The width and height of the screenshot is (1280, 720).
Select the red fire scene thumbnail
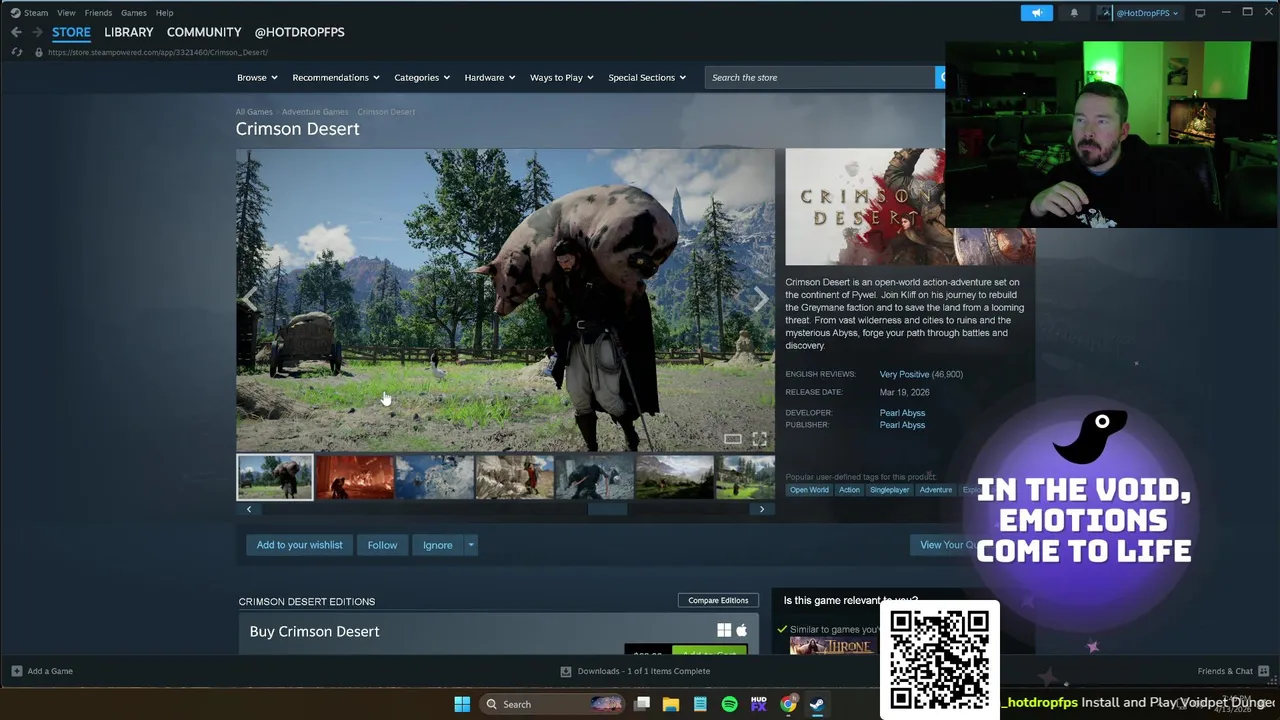point(355,477)
